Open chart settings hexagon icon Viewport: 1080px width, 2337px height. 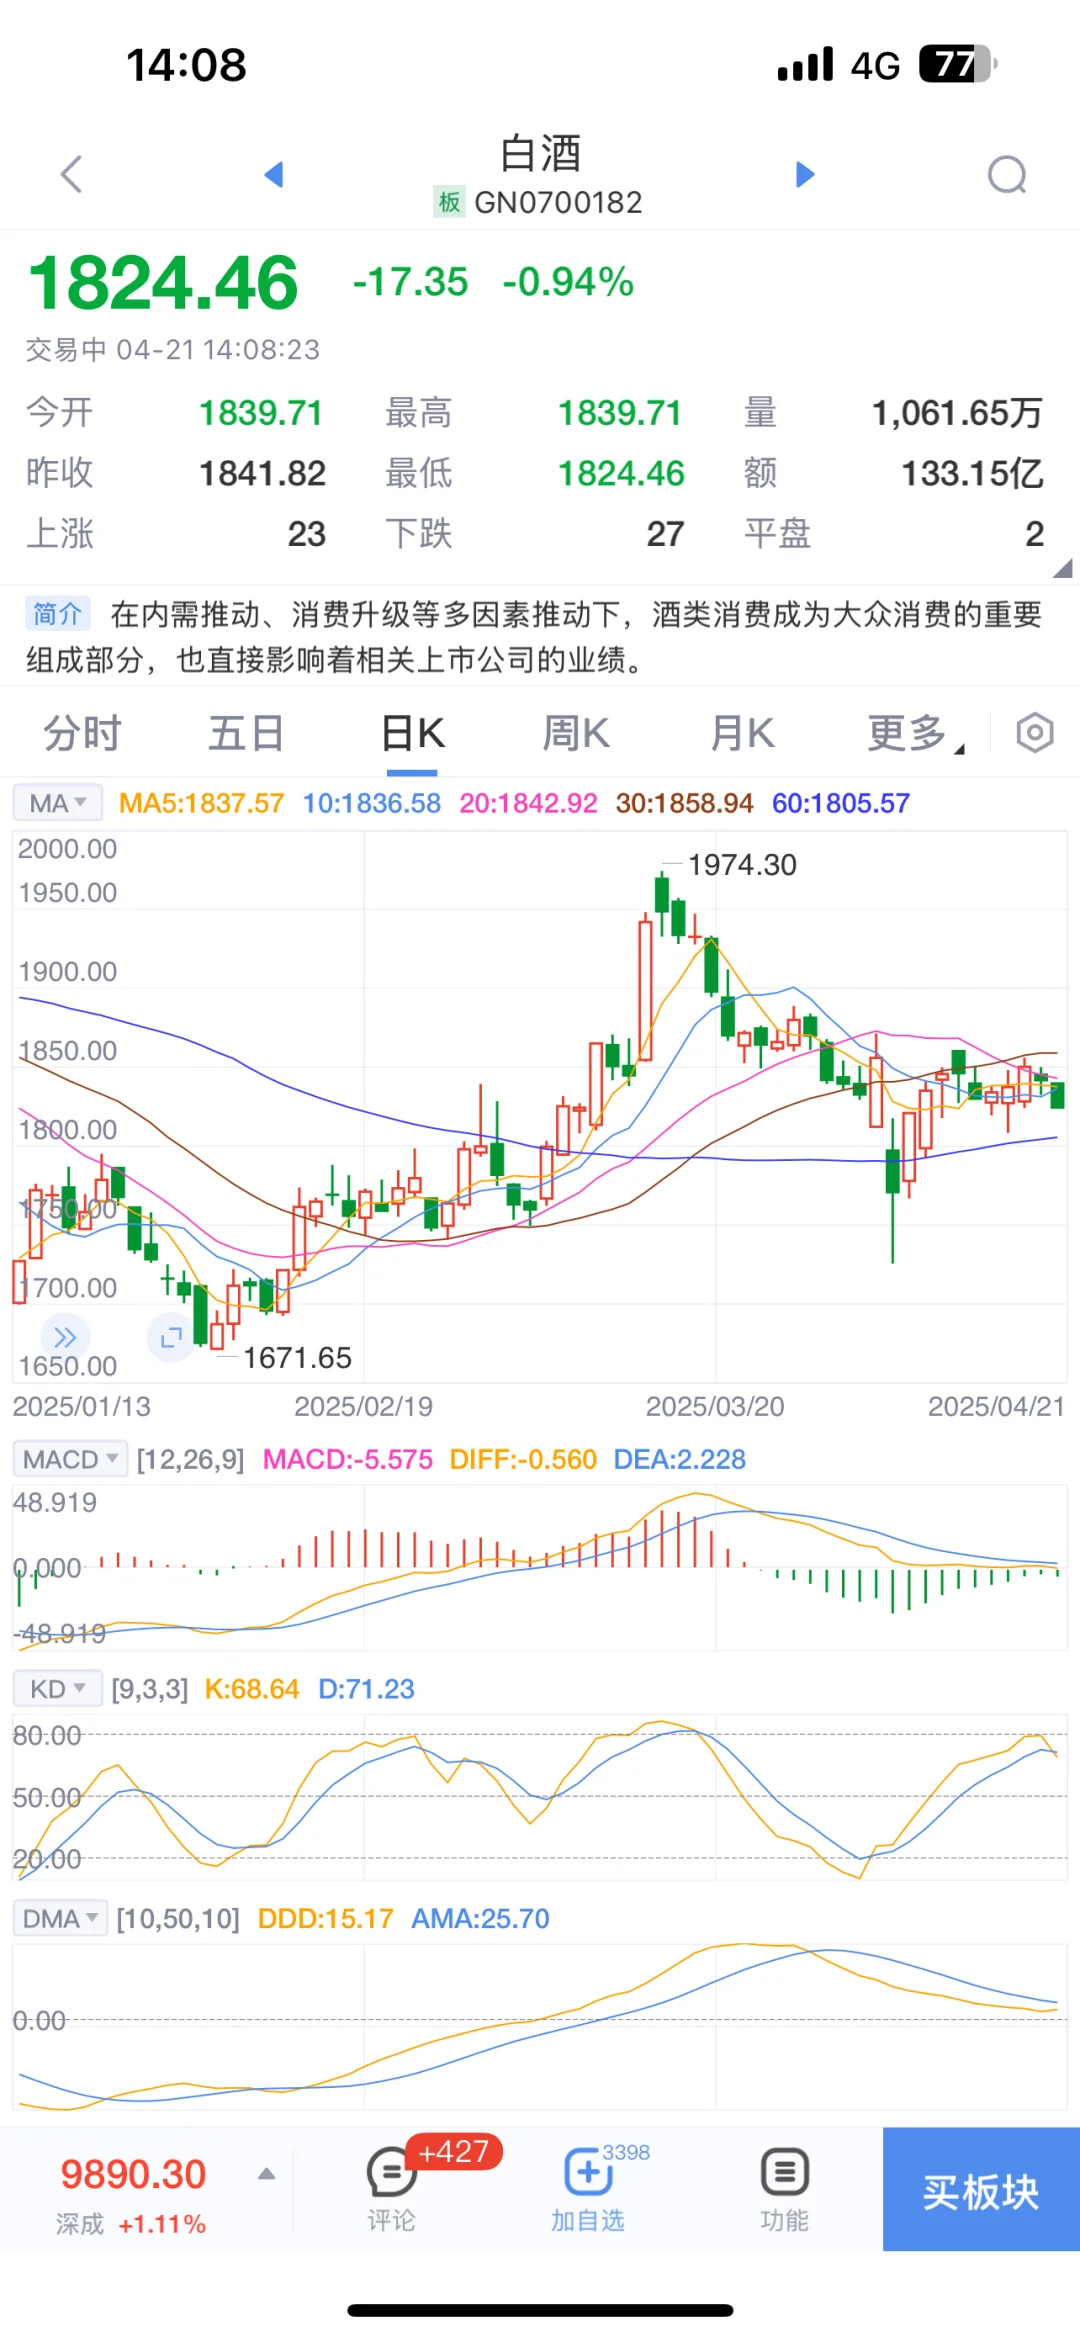(x=1035, y=733)
